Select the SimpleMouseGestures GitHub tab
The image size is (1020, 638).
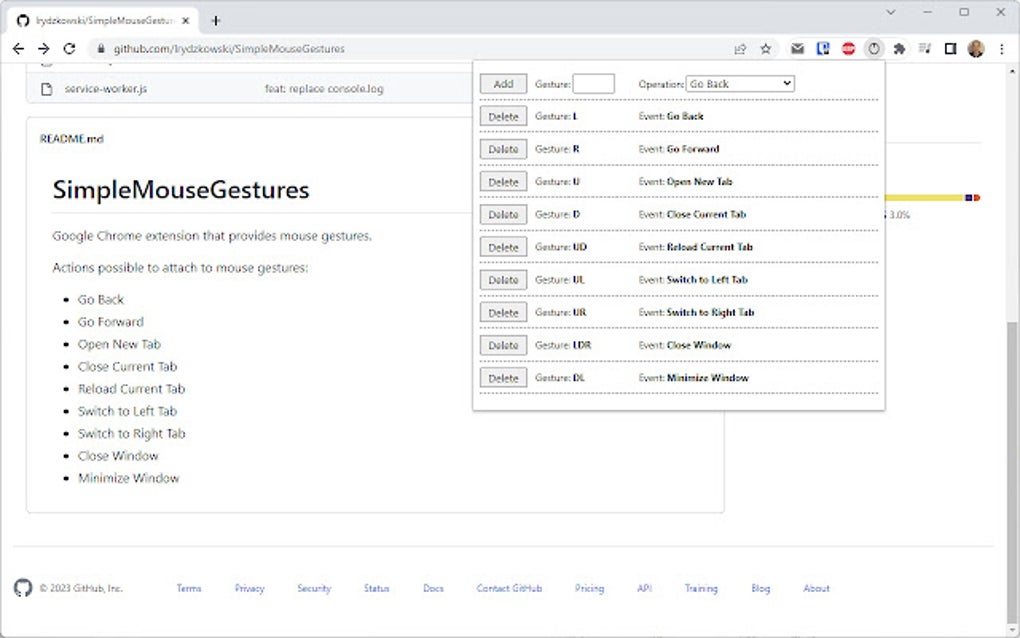click(x=100, y=20)
